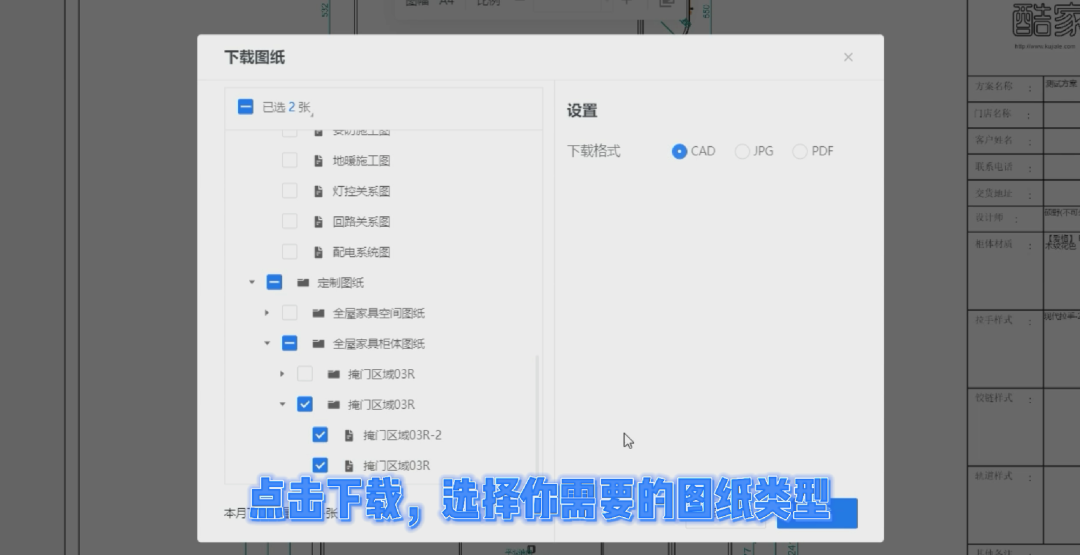Screen dimensions: 1080x555
Task: Click the 下载格式 label
Action: 594,151
